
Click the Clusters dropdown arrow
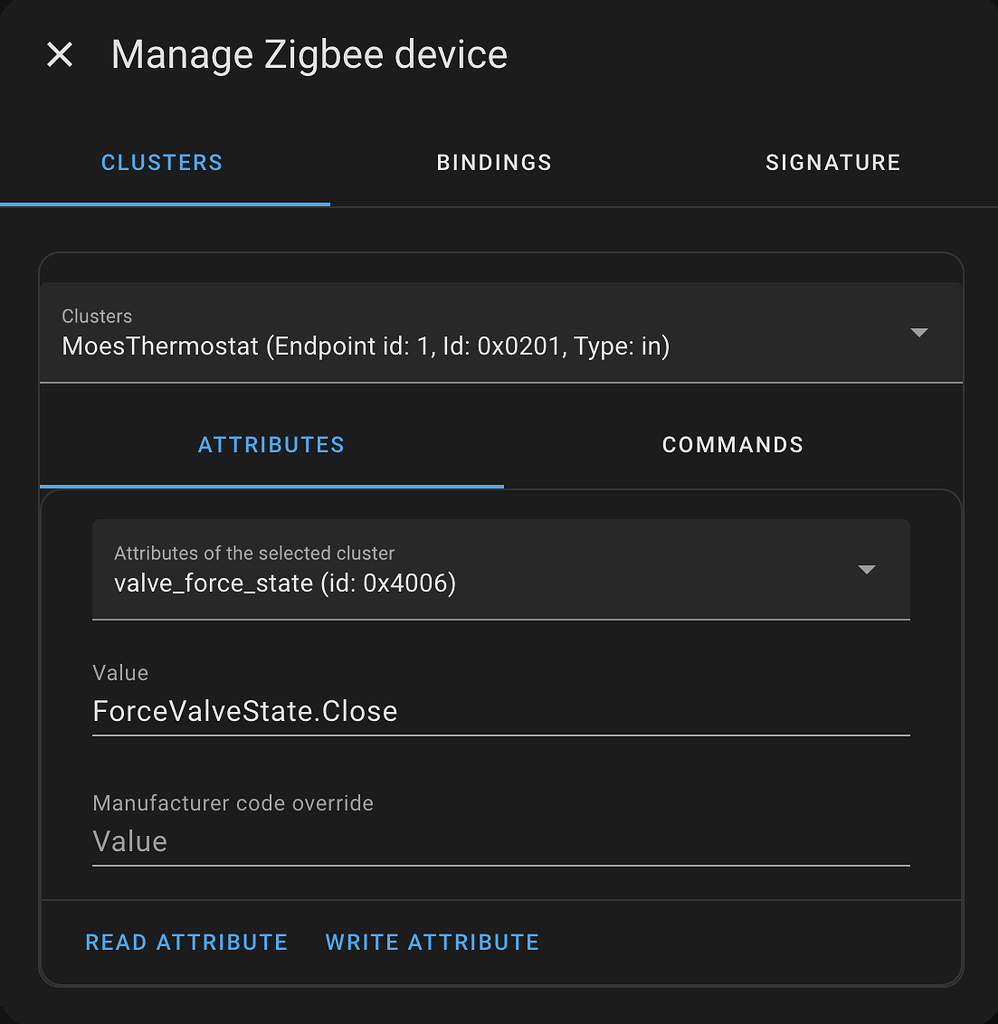919,333
